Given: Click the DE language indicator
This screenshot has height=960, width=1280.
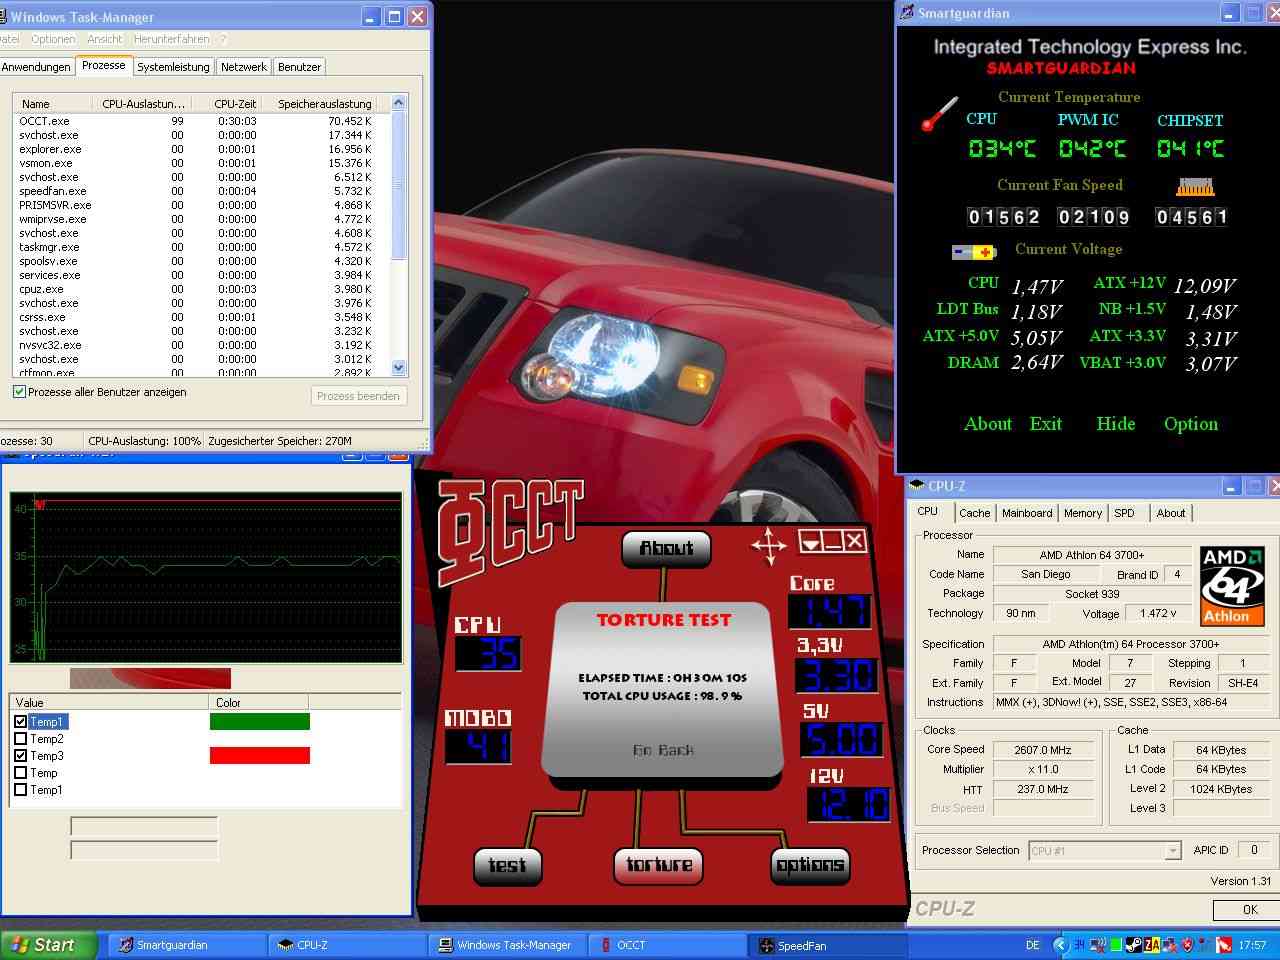Looking at the screenshot, I should (x=1032, y=945).
